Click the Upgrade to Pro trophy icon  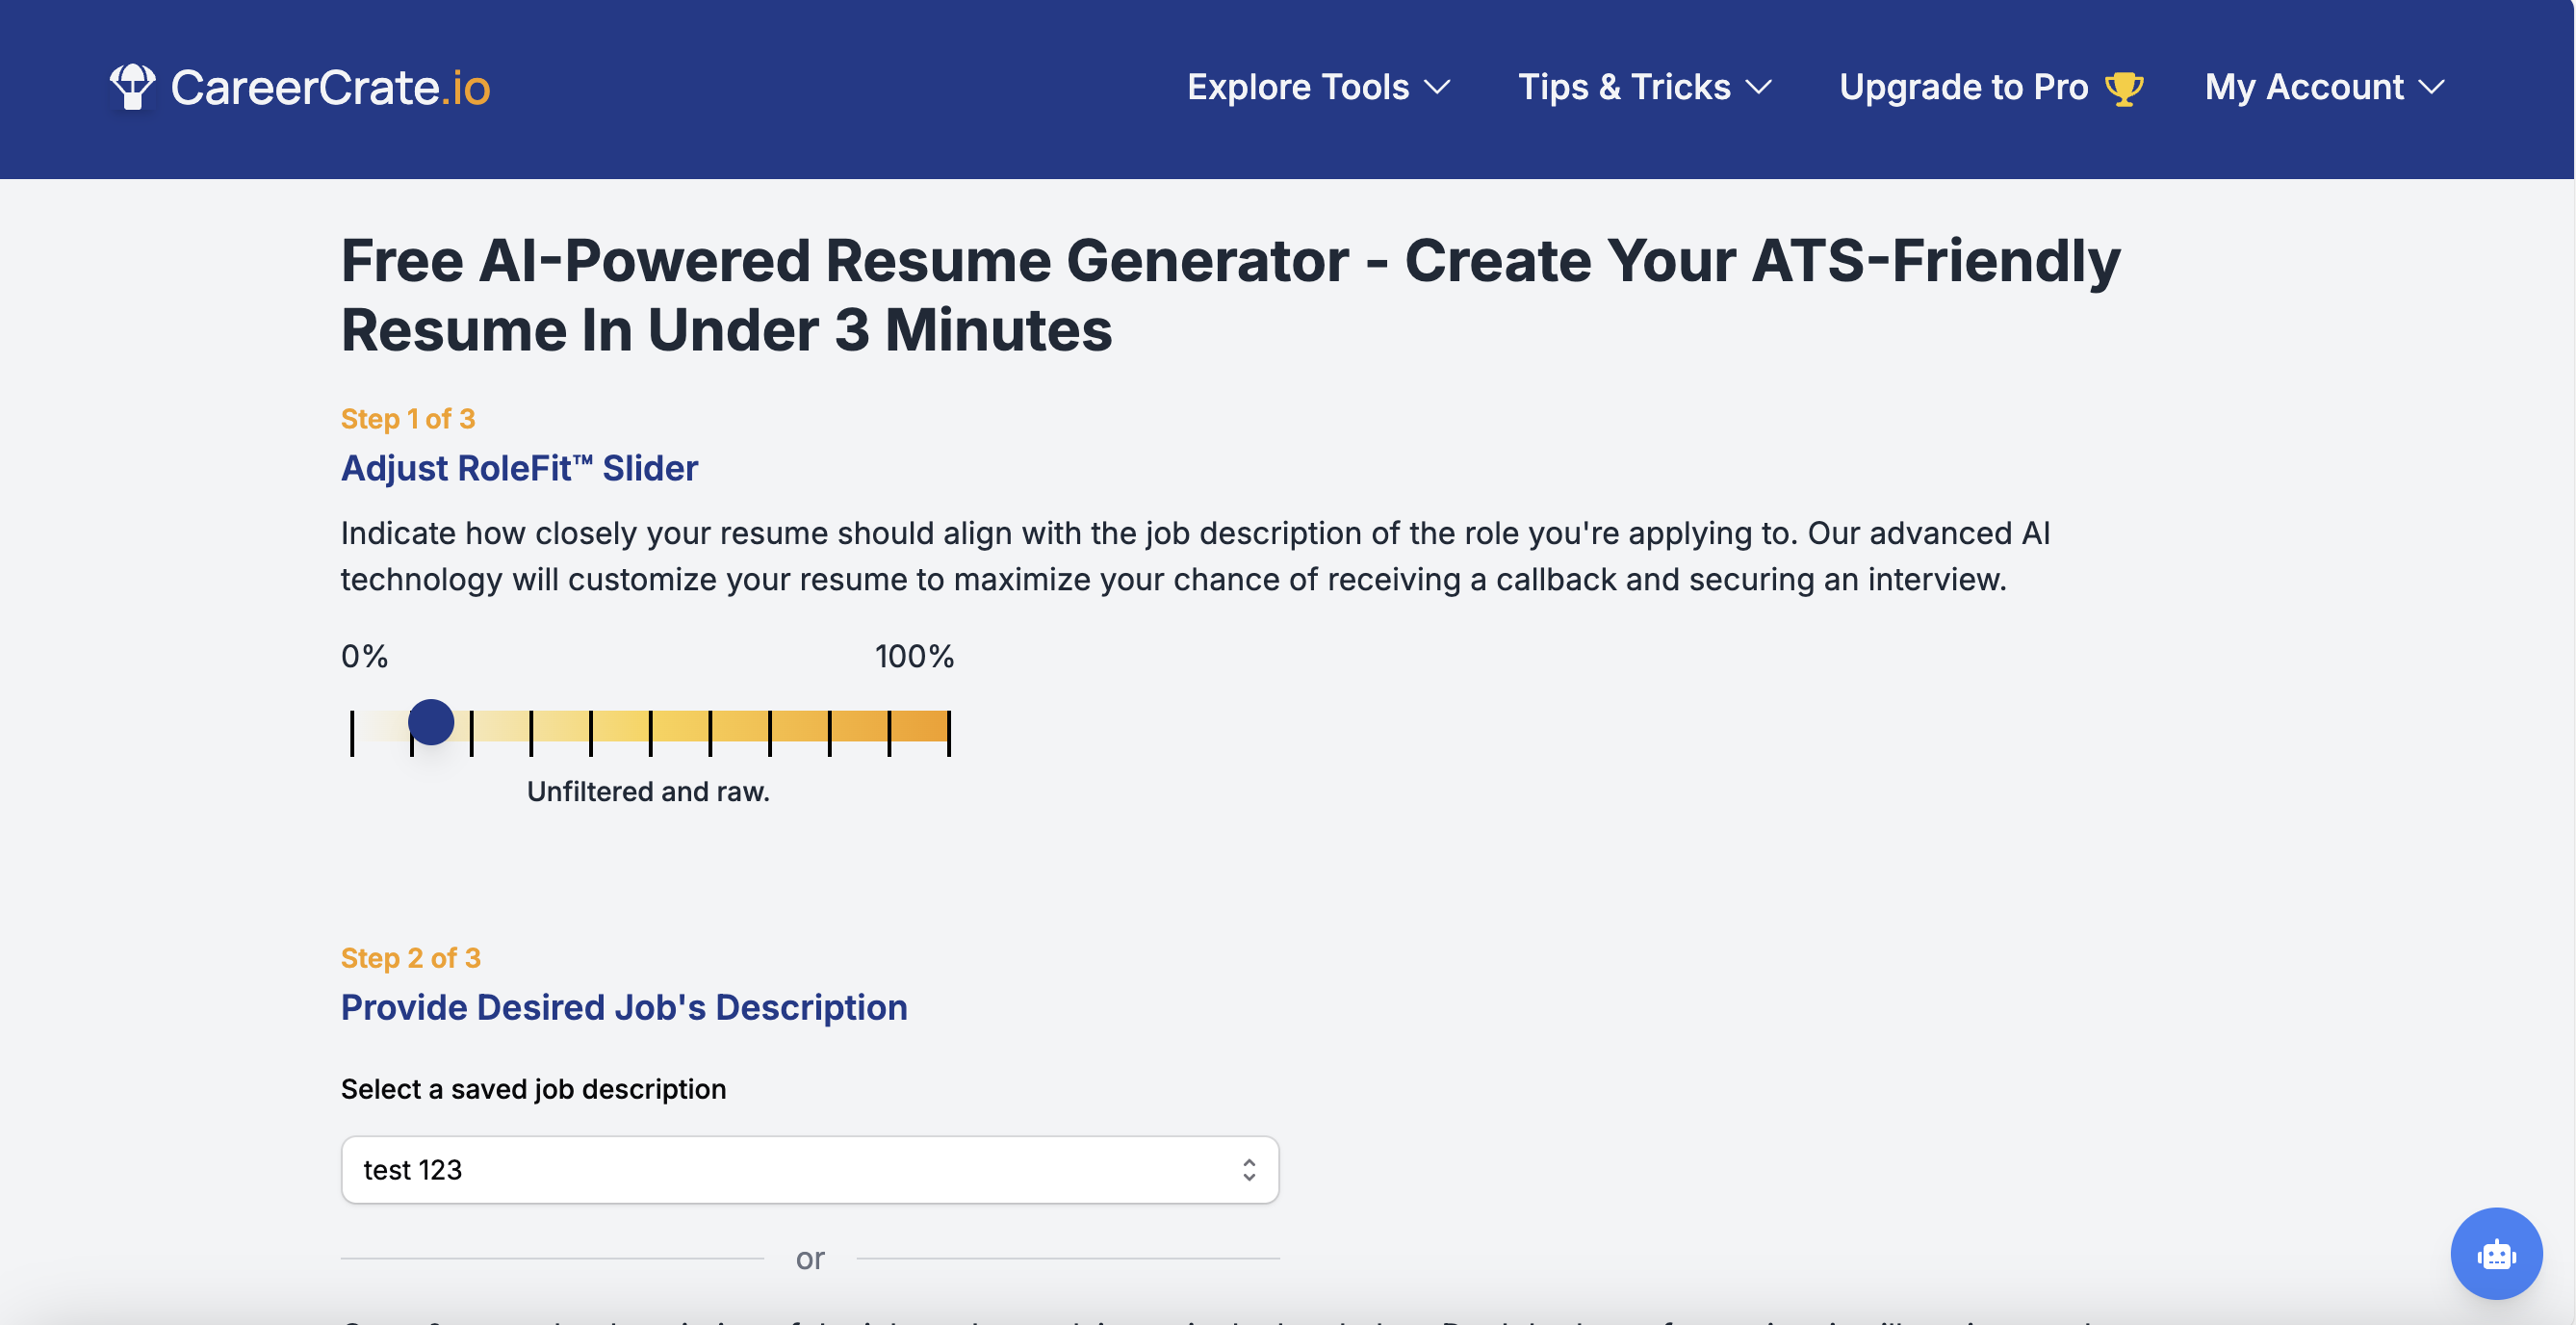click(2122, 88)
